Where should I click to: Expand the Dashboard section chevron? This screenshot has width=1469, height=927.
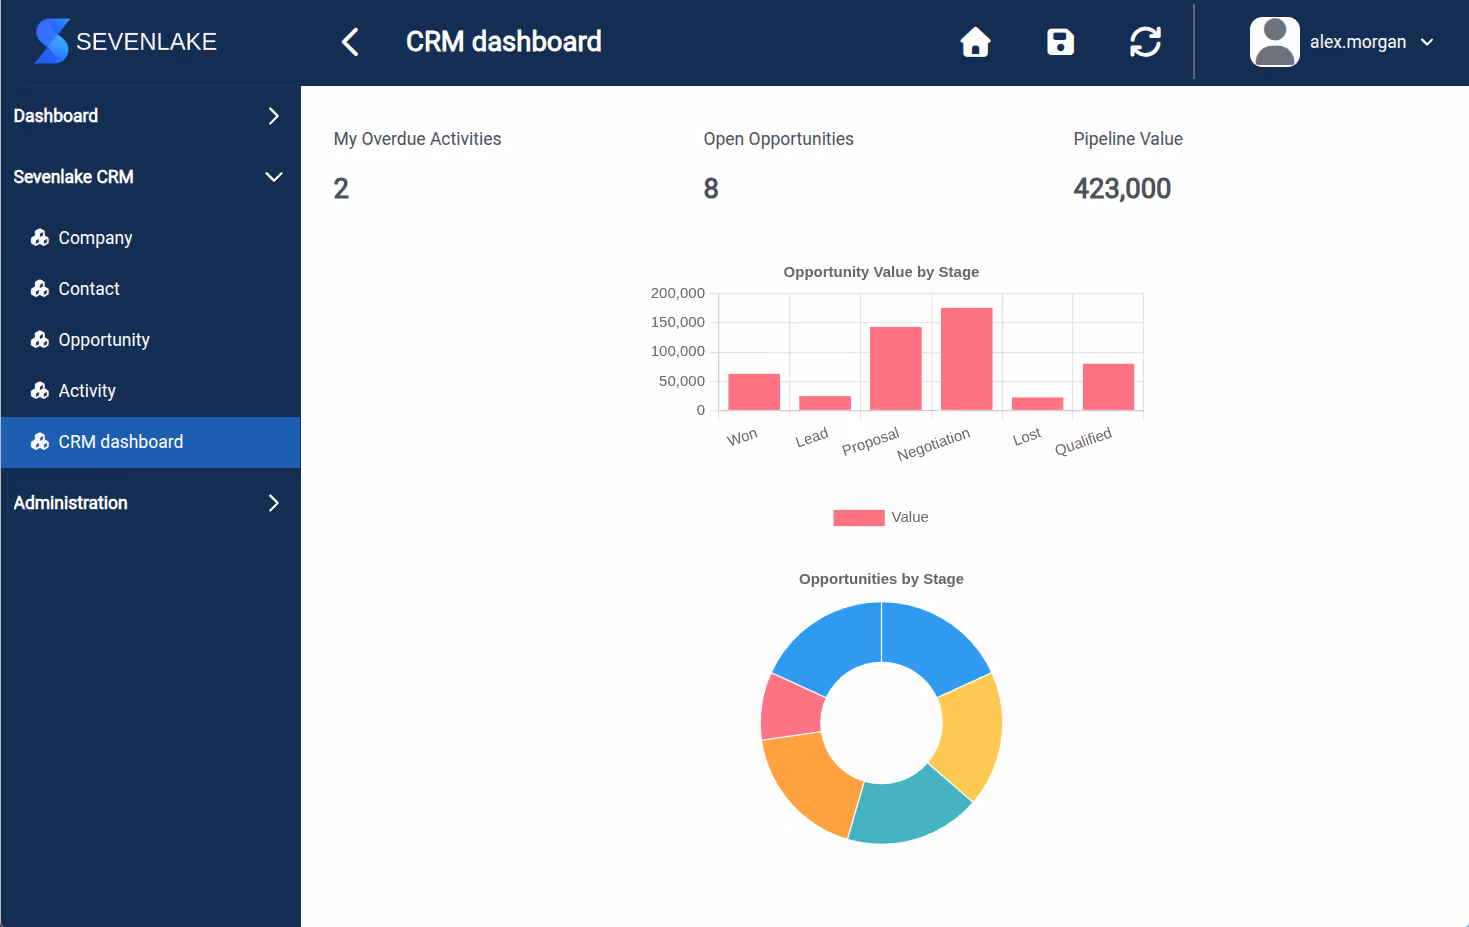(273, 116)
